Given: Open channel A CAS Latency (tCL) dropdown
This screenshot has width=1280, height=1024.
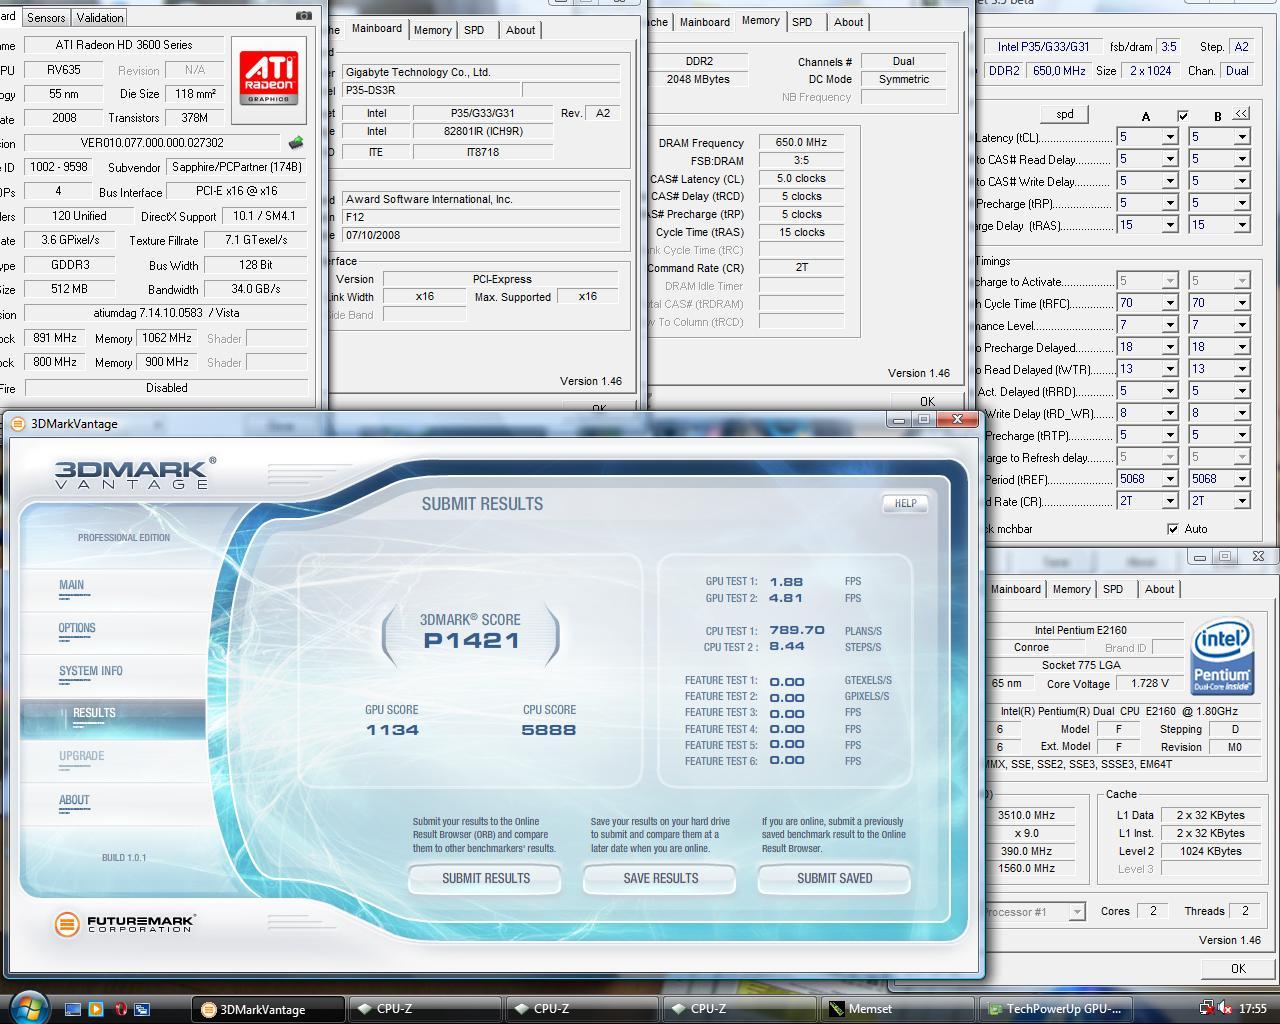Looking at the screenshot, I should click(1168, 137).
